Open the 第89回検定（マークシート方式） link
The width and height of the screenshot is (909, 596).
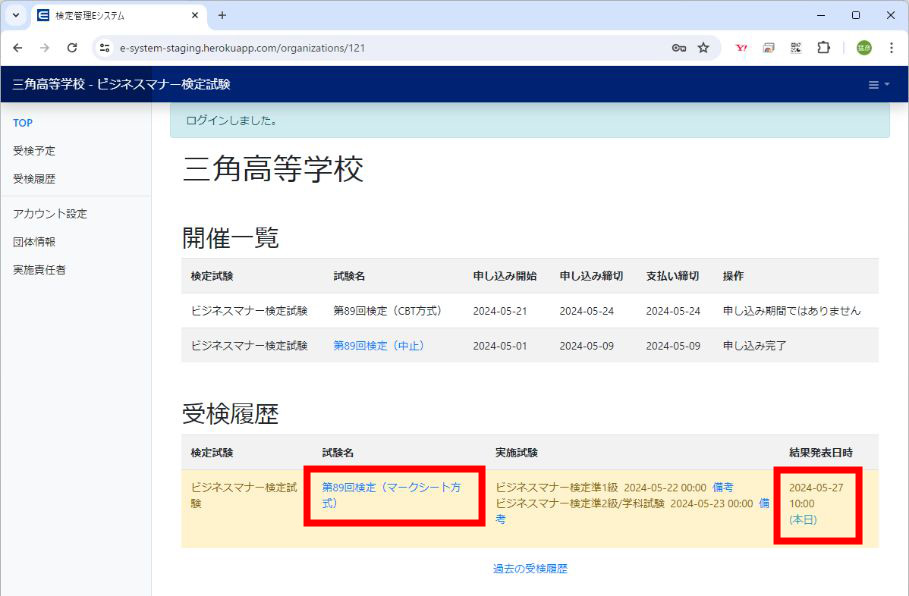point(391,495)
